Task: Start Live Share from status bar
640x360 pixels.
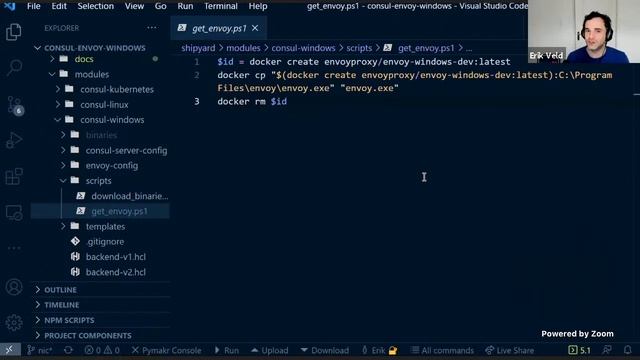Action: tap(509, 350)
